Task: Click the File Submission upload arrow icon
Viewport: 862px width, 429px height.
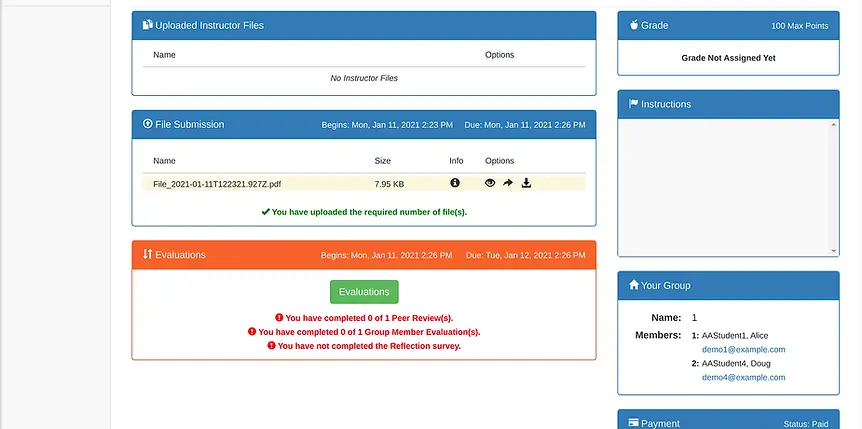Action: 147,124
